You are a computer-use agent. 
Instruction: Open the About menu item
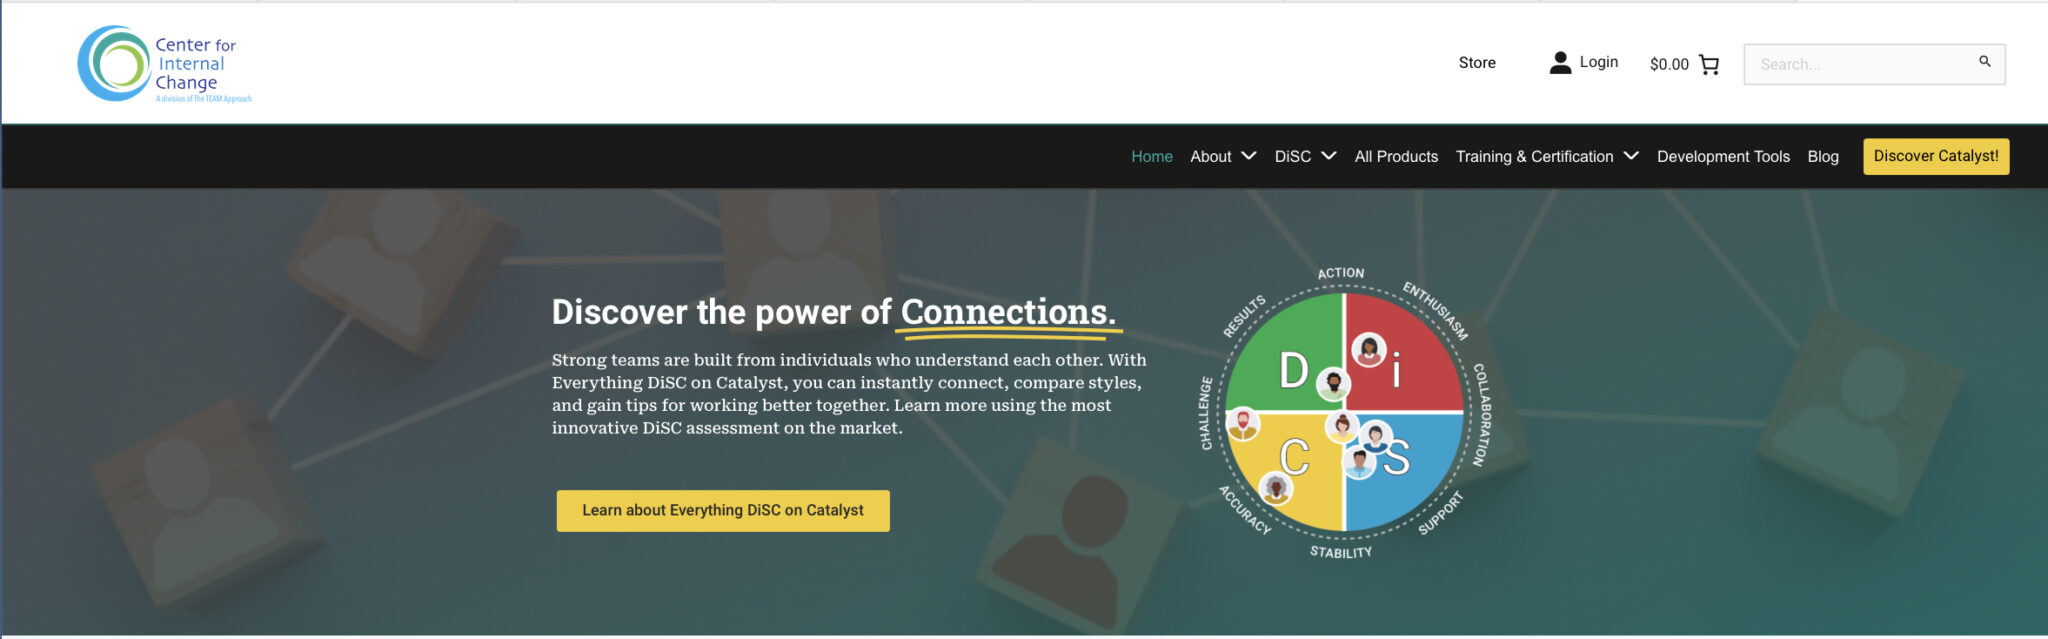pos(1211,156)
